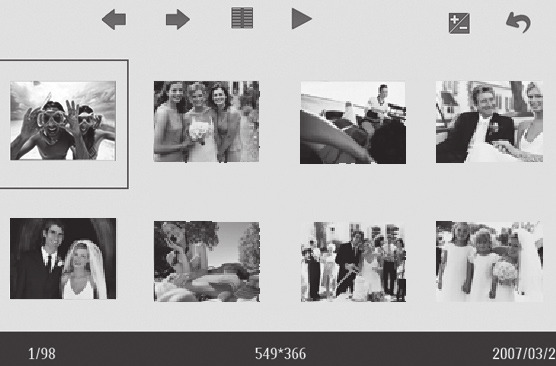This screenshot has width=556, height=366.
Task: Start slideshow with the play triangle
Action: [x=302, y=19]
